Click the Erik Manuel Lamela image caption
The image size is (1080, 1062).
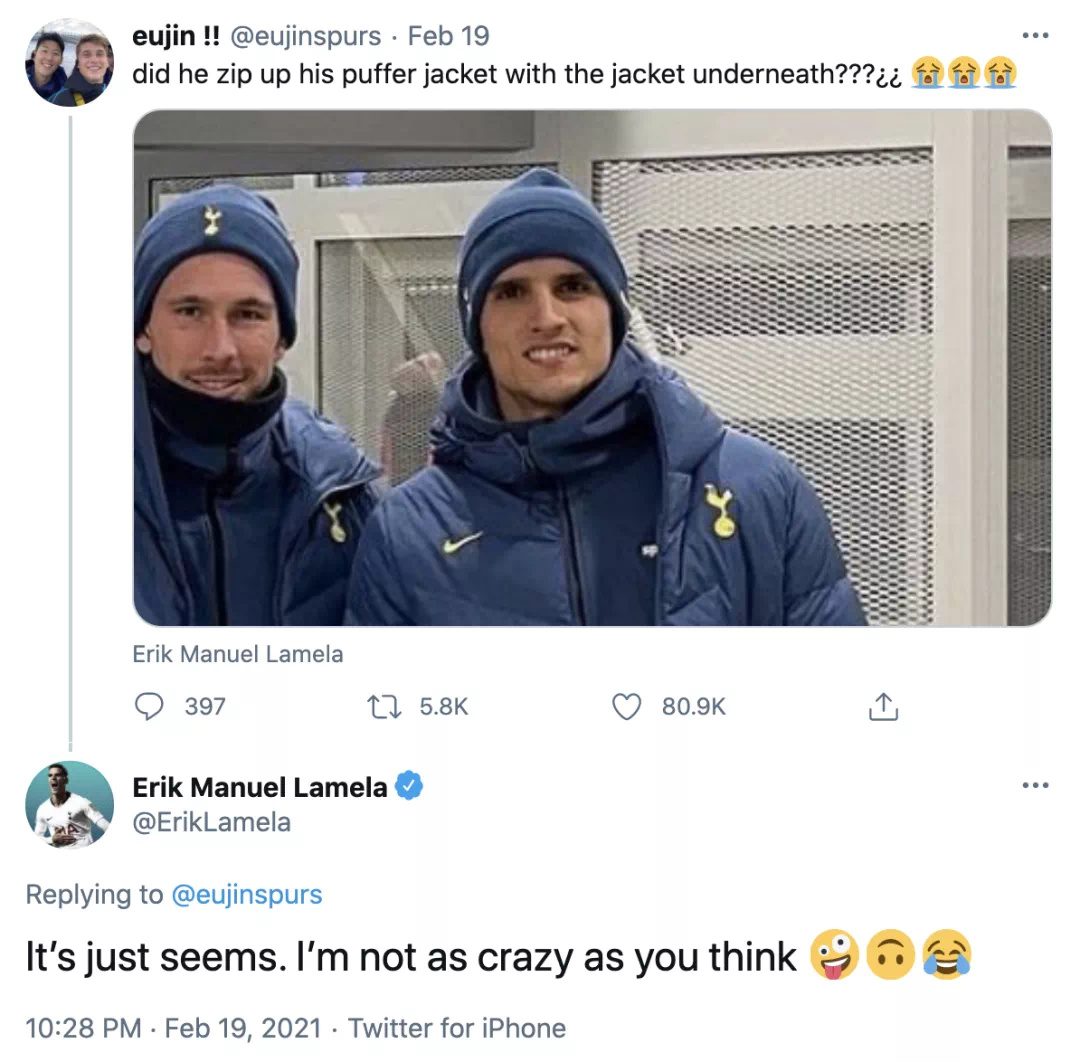click(238, 654)
